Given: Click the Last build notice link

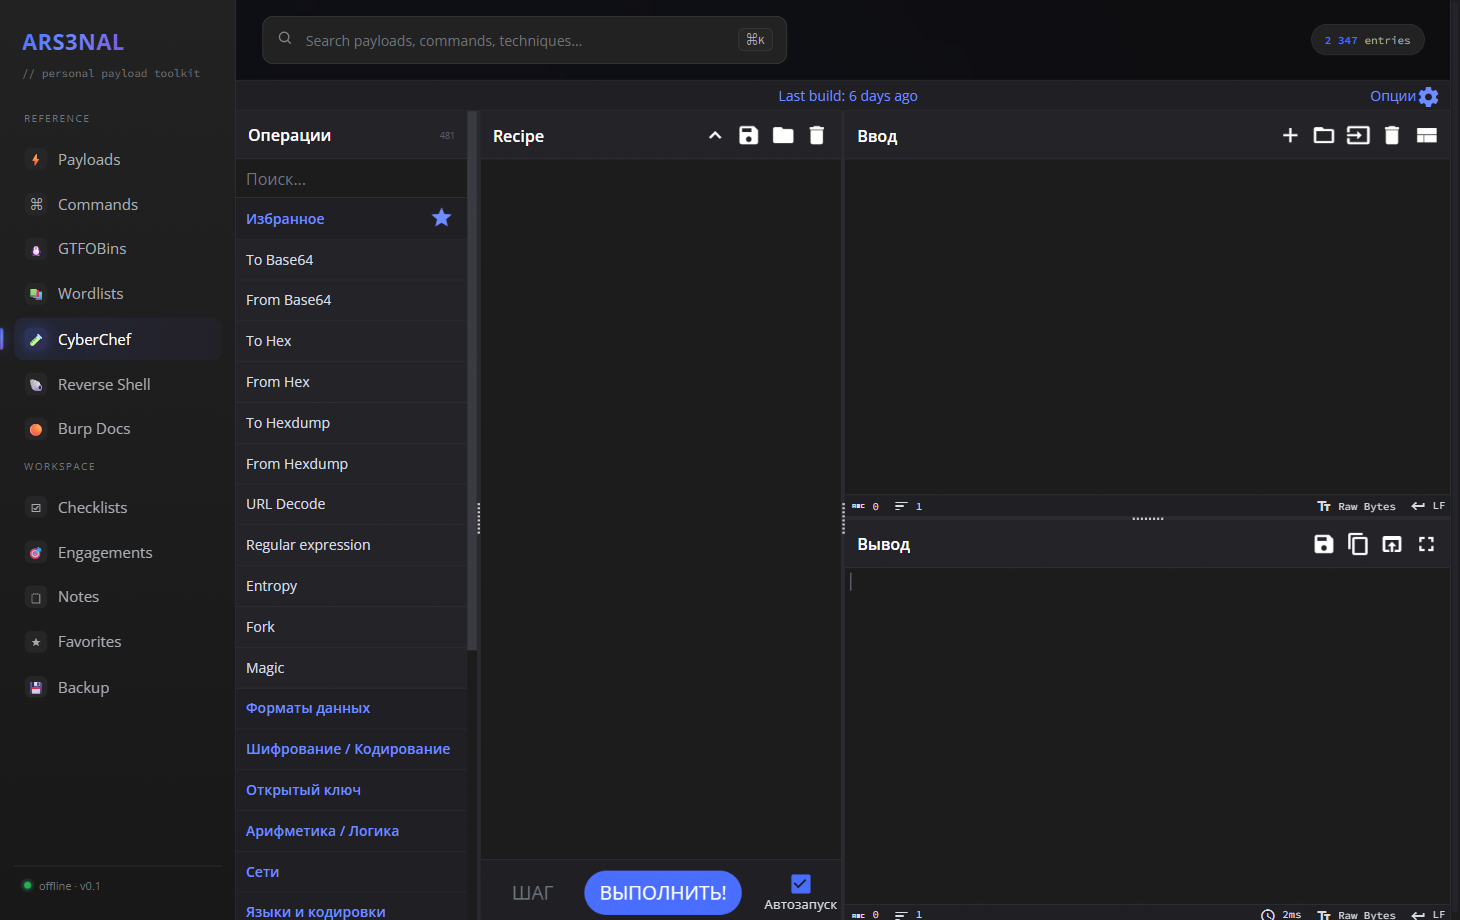Looking at the screenshot, I should click(848, 96).
